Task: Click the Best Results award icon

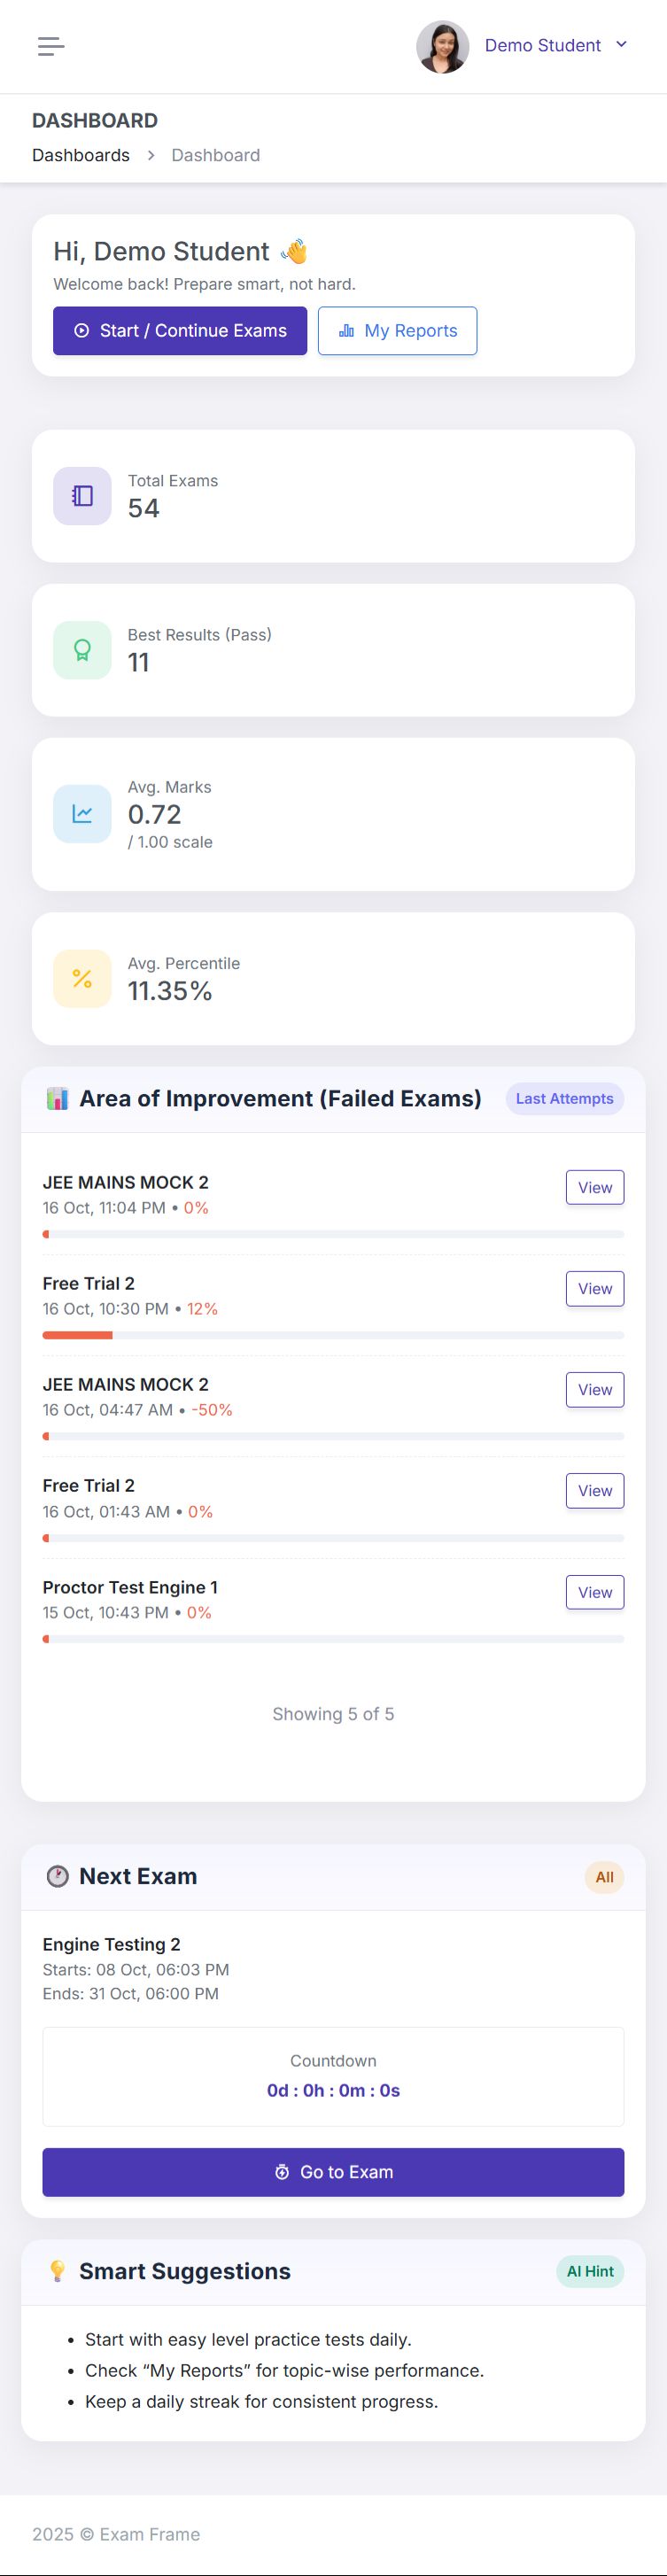Action: tap(82, 650)
